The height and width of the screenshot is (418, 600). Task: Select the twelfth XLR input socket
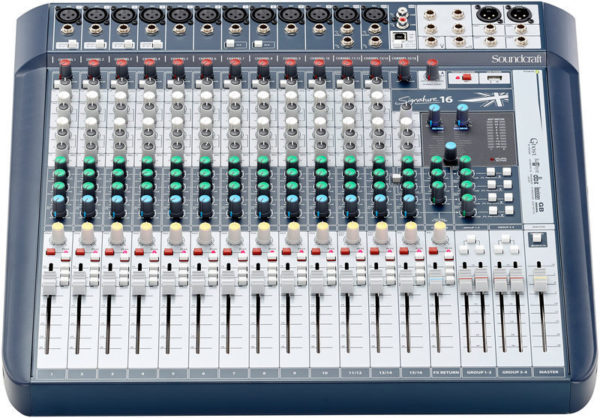pos(374,15)
